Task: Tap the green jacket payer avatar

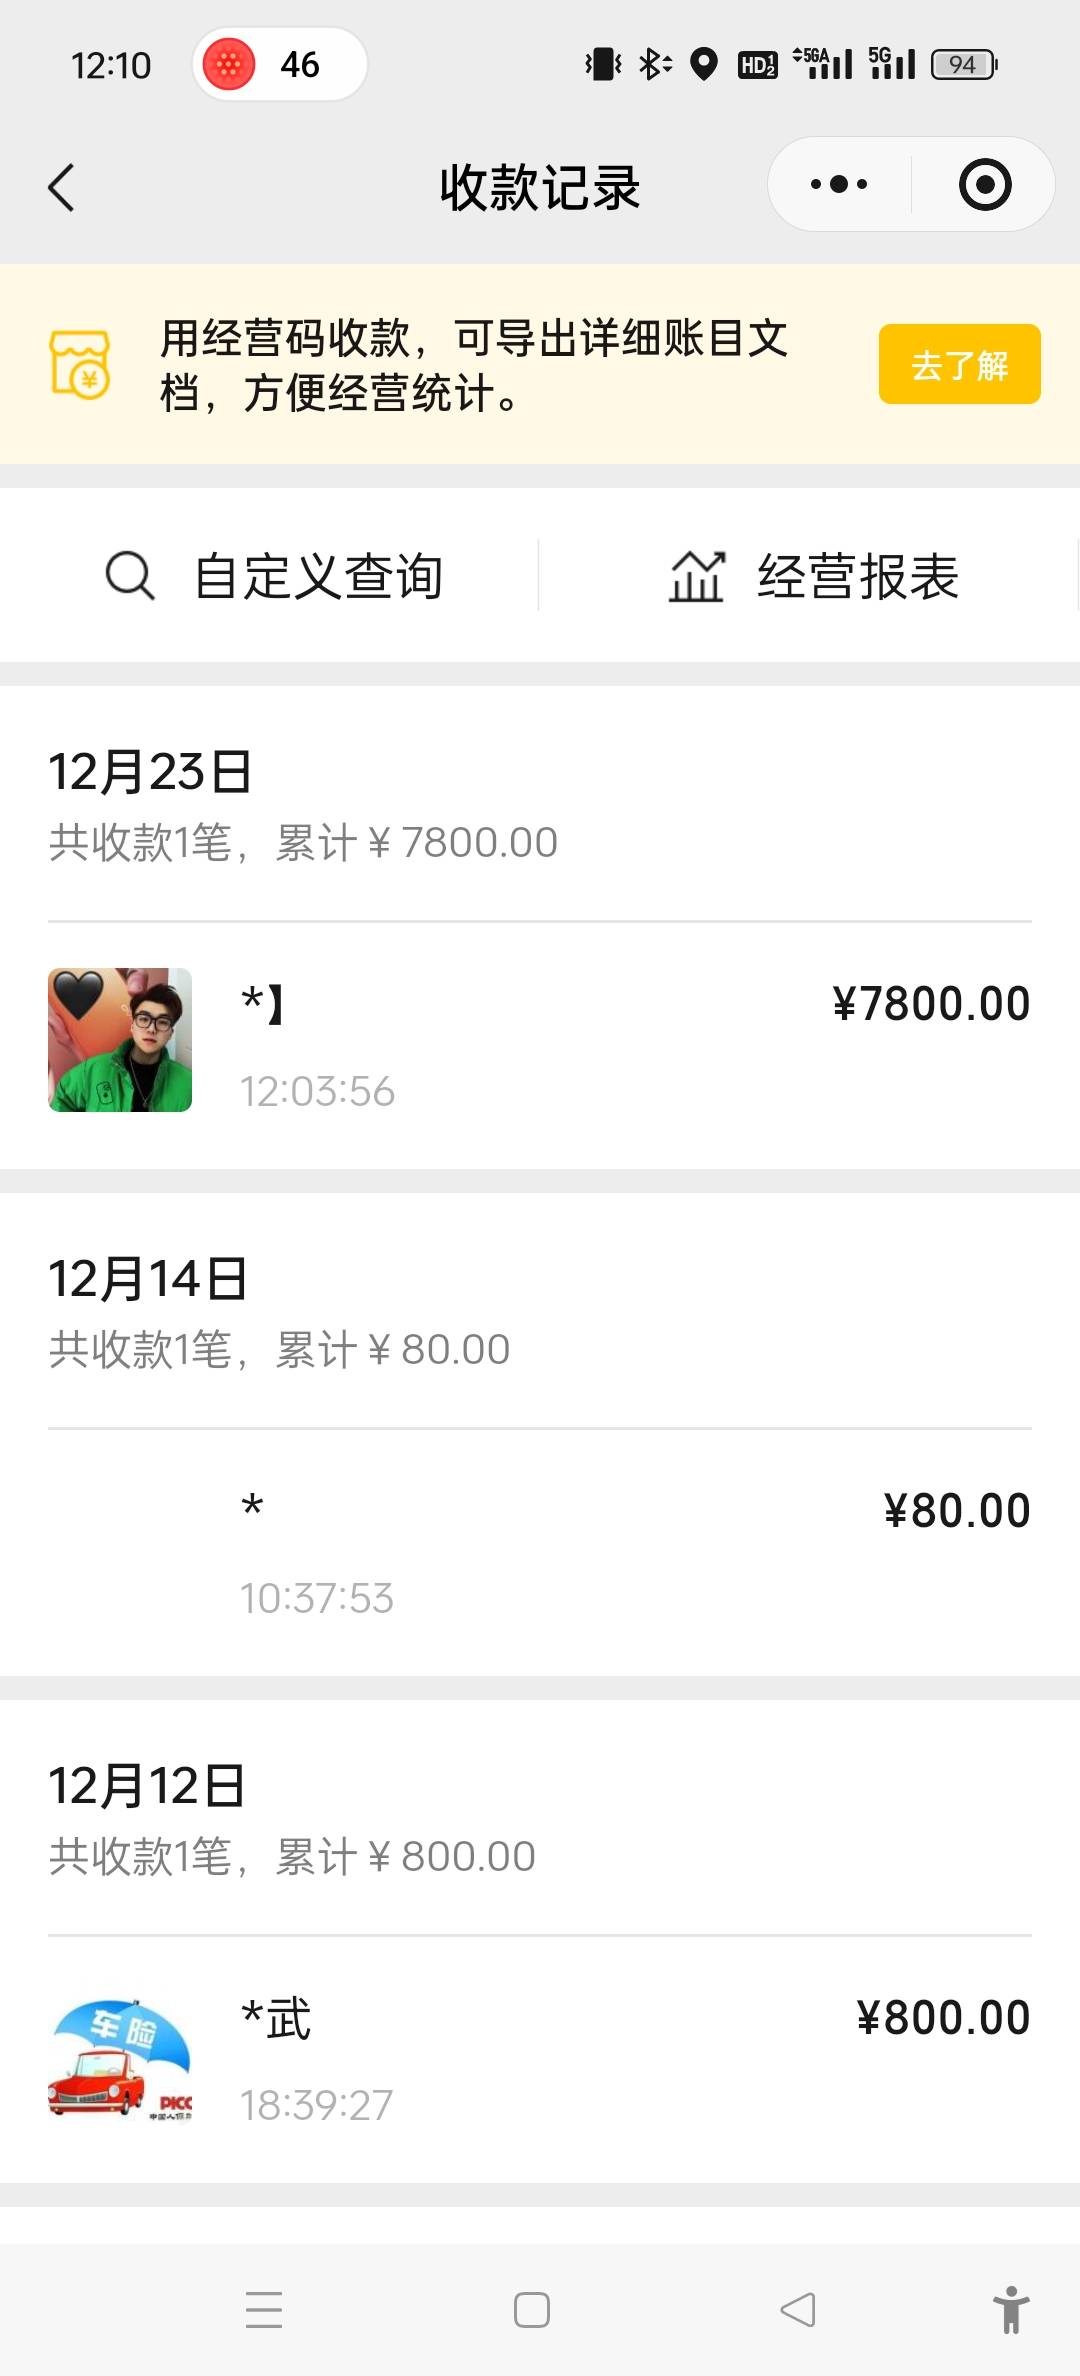Action: 120,1040
